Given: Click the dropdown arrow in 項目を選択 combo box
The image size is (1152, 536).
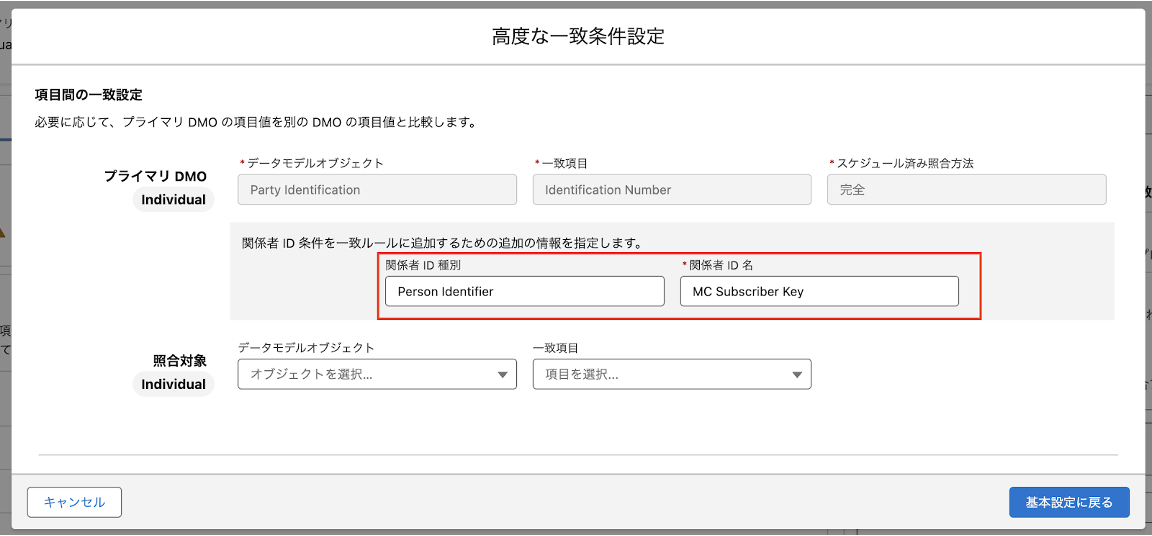Looking at the screenshot, I should (x=797, y=375).
